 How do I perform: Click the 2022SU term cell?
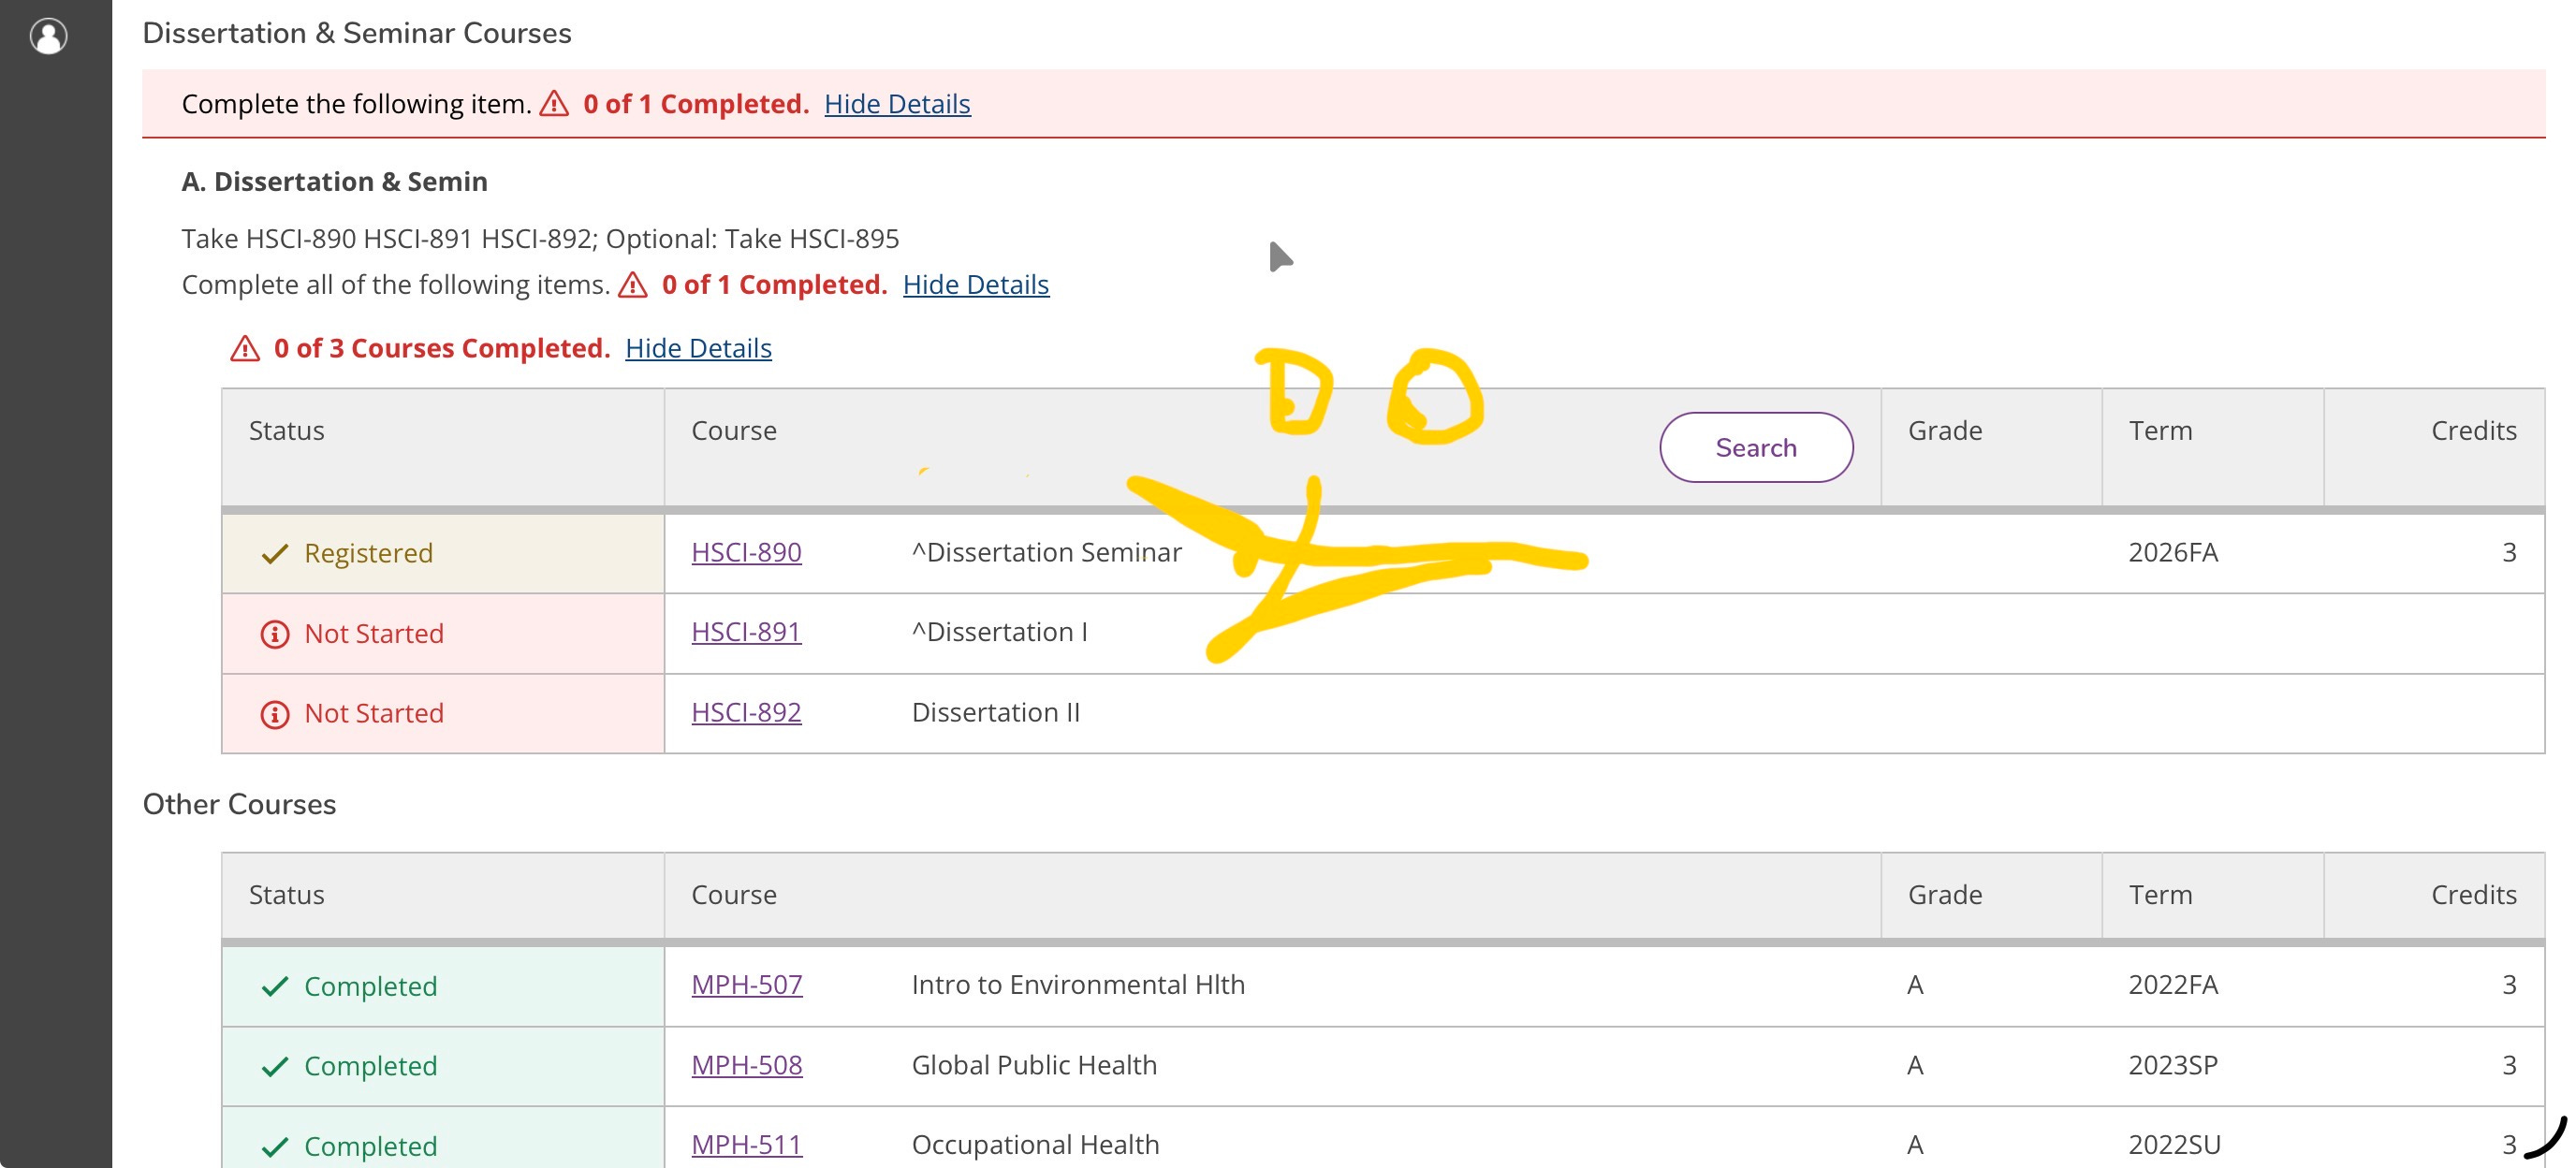pos(2174,1145)
